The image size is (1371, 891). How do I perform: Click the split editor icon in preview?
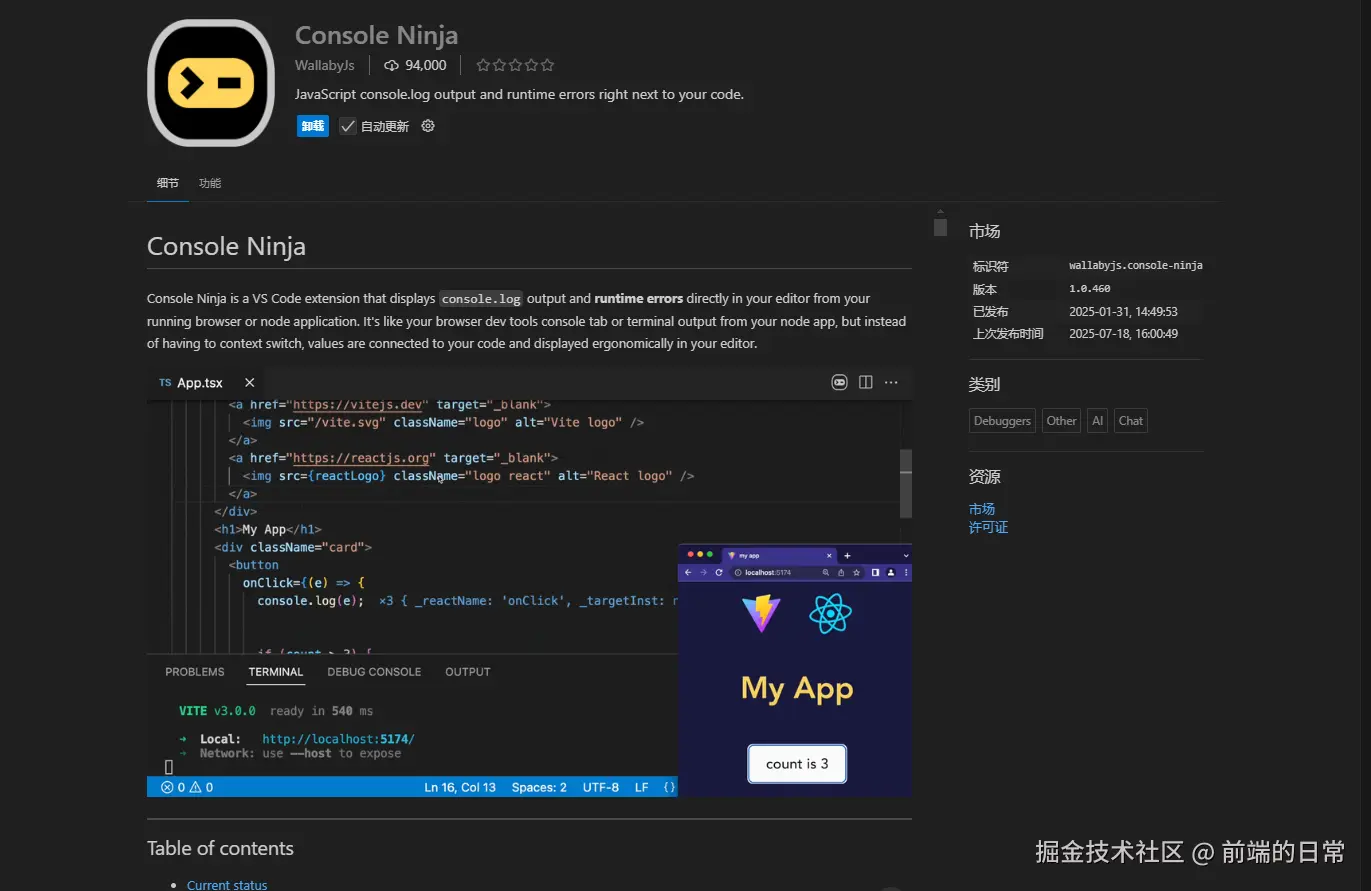(866, 382)
